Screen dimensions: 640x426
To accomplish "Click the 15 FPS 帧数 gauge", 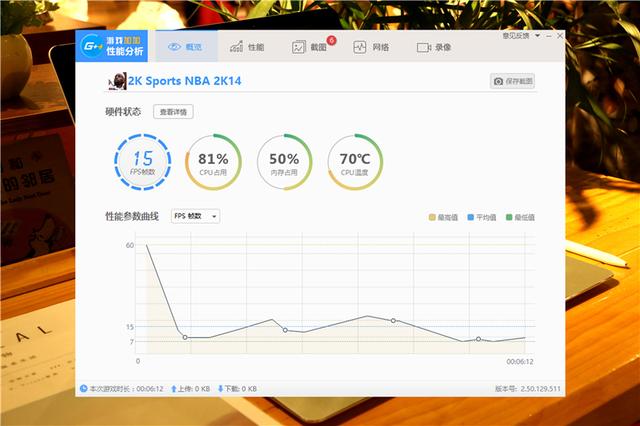I will pyautogui.click(x=142, y=162).
